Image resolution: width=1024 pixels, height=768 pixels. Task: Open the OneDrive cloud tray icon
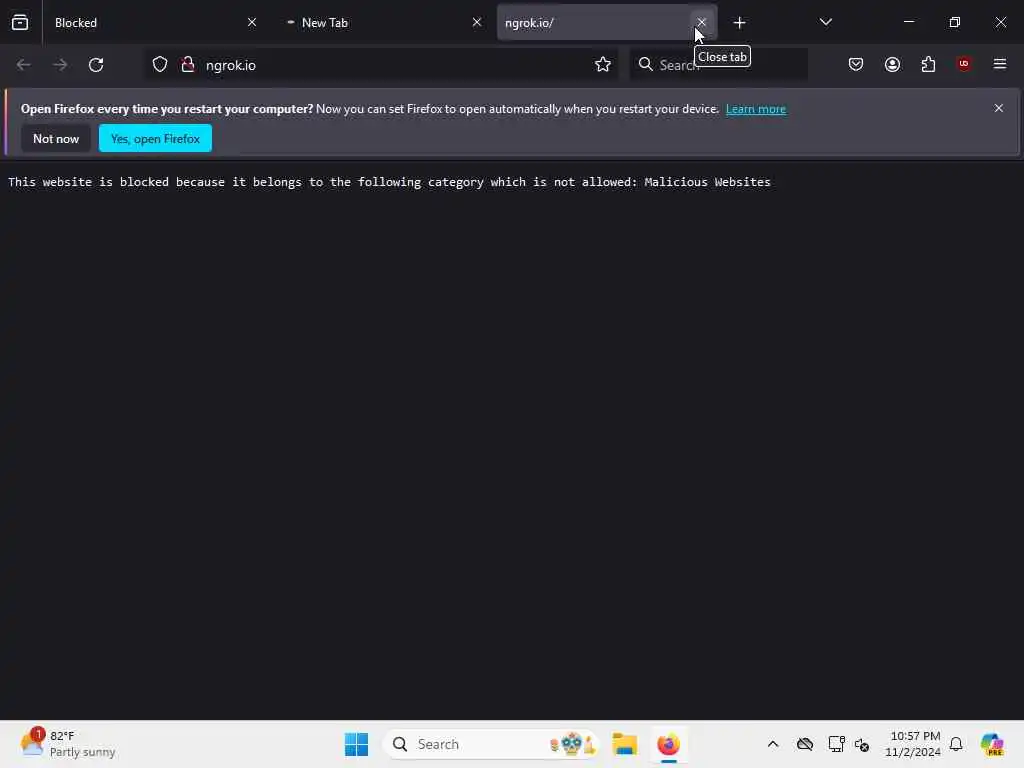[x=805, y=744]
